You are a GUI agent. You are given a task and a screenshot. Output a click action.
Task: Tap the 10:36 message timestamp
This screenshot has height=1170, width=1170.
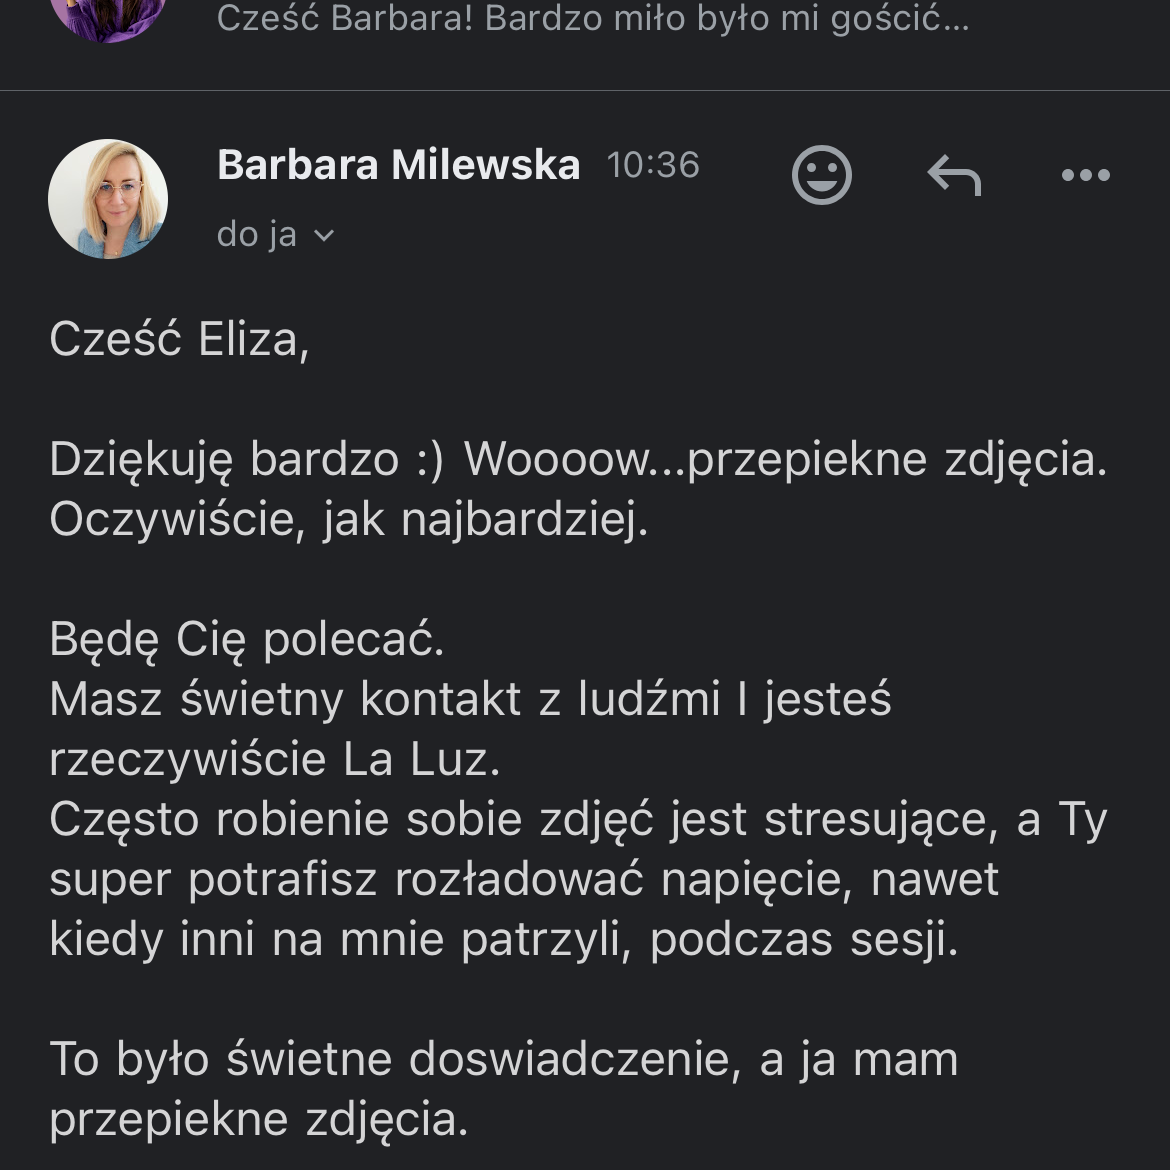click(653, 165)
